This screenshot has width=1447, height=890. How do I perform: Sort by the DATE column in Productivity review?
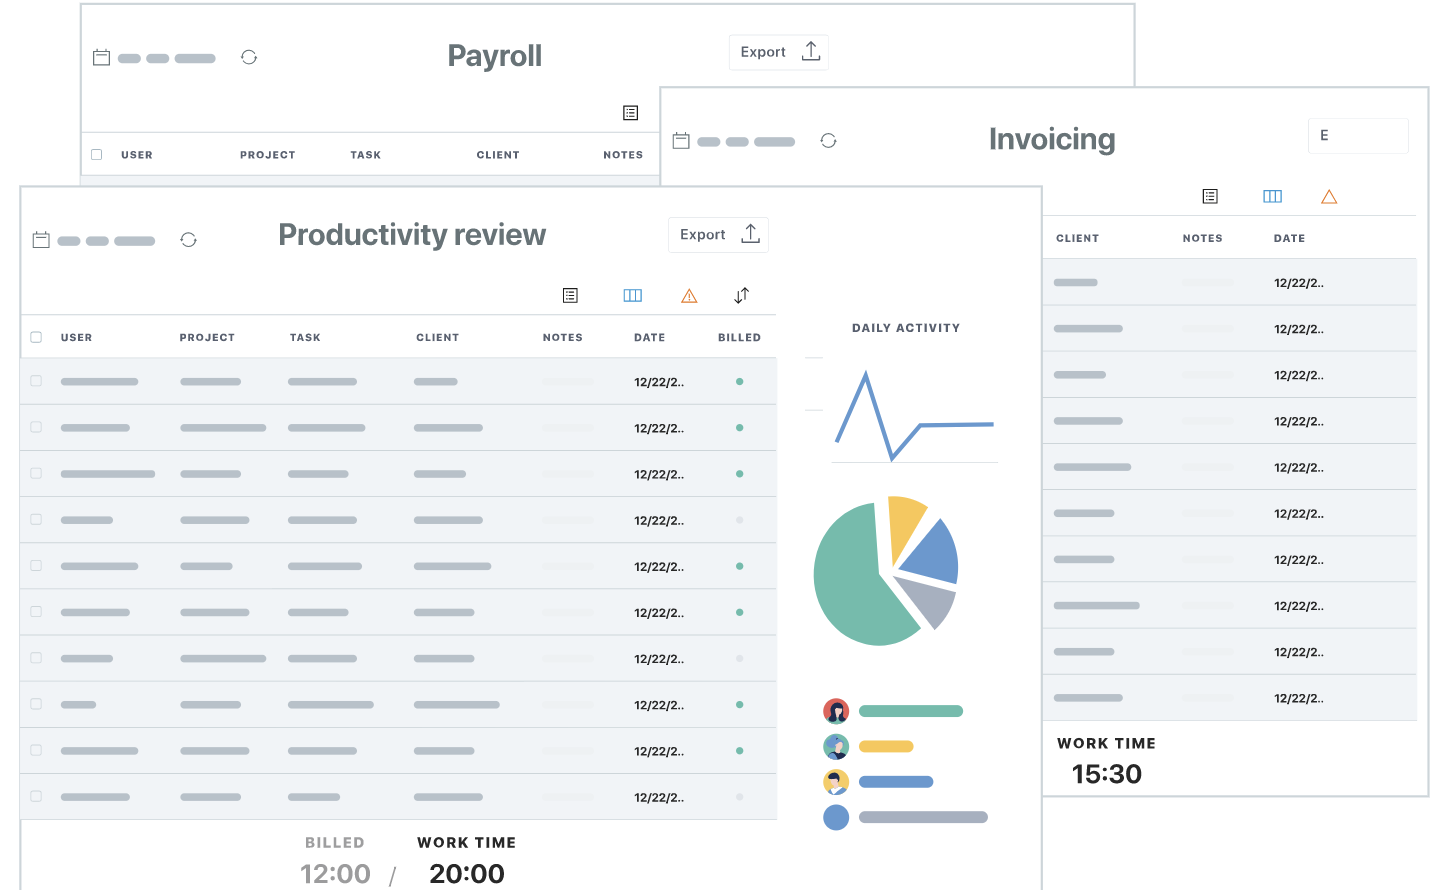(x=649, y=337)
